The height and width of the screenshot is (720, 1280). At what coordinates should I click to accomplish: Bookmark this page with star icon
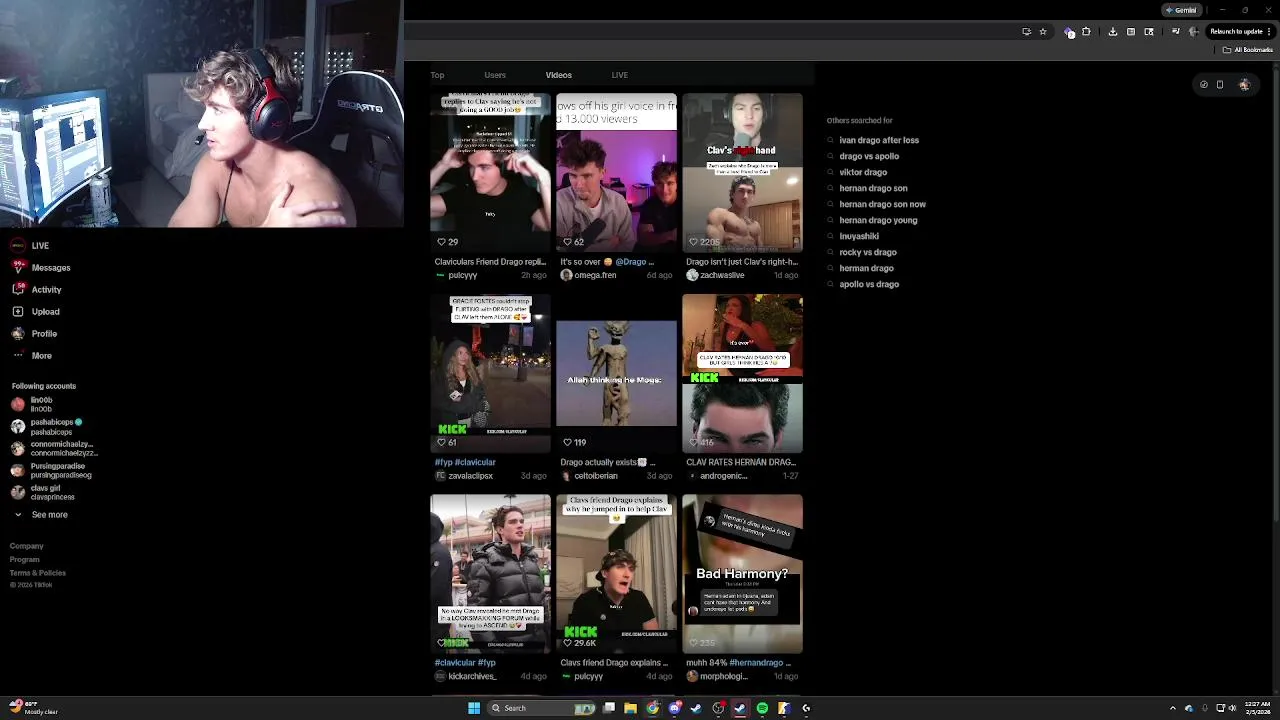tap(1043, 32)
